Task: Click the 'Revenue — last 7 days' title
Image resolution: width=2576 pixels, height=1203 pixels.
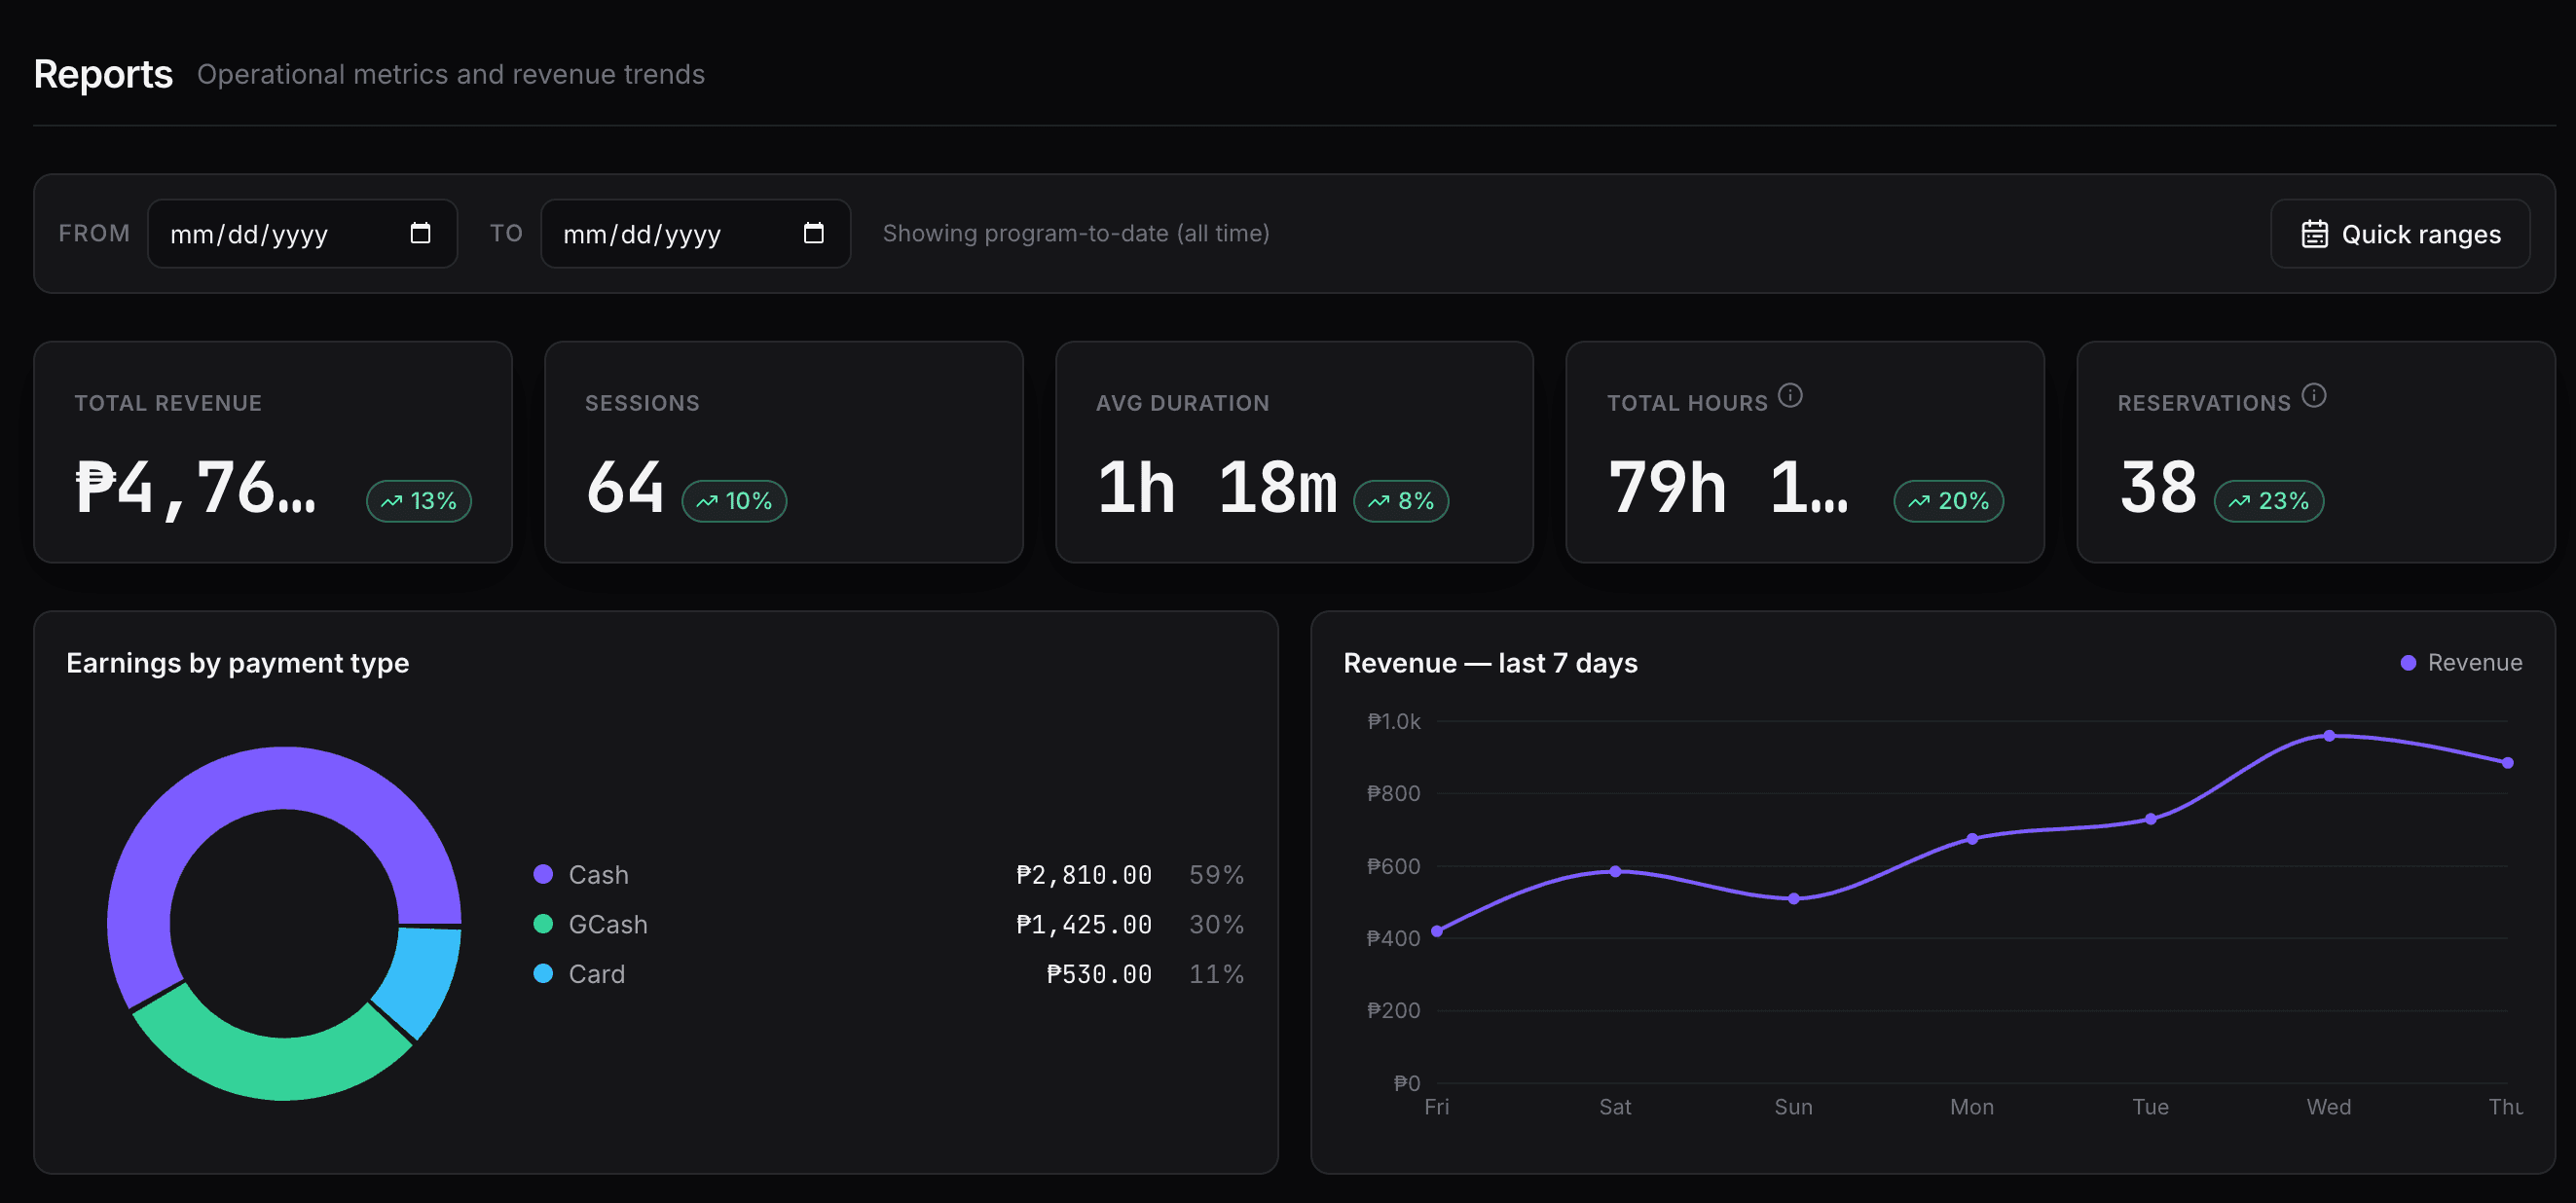Action: pos(1490,663)
